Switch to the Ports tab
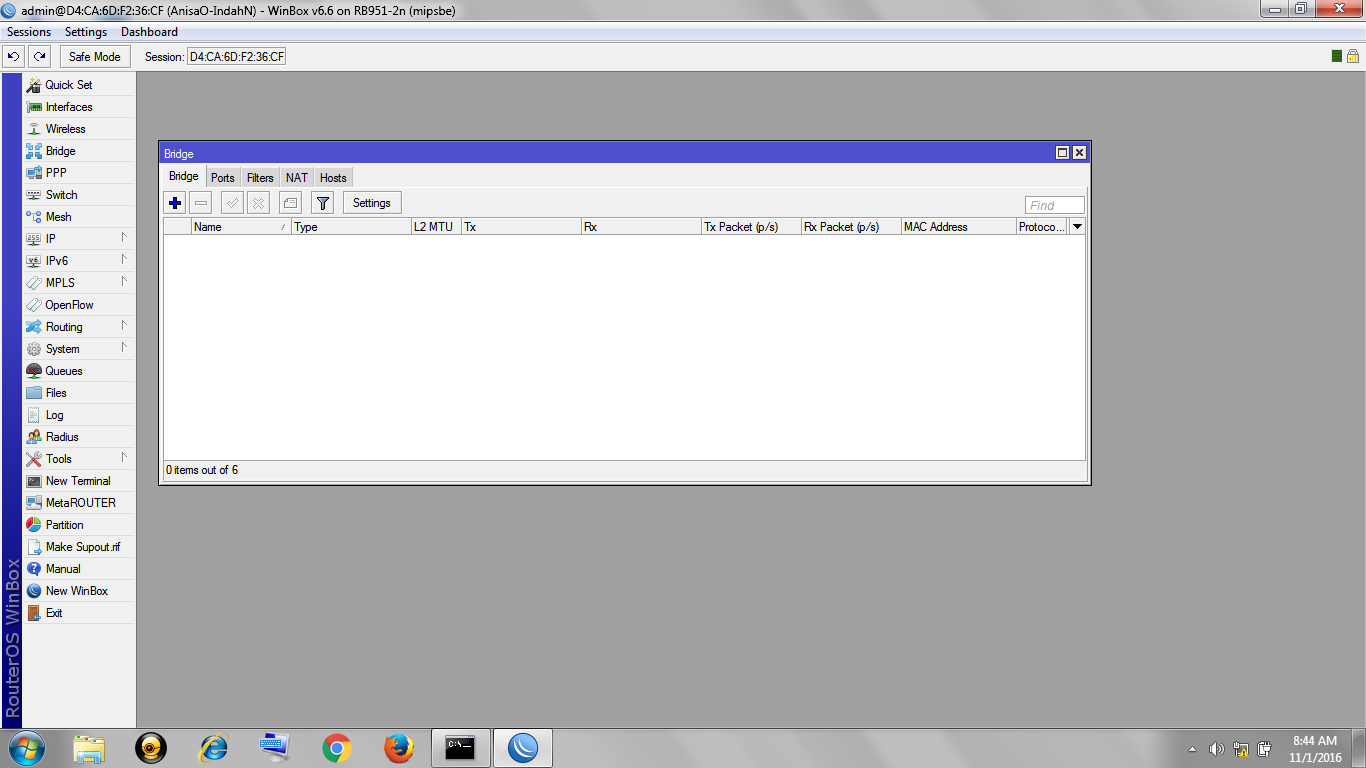 pos(222,177)
